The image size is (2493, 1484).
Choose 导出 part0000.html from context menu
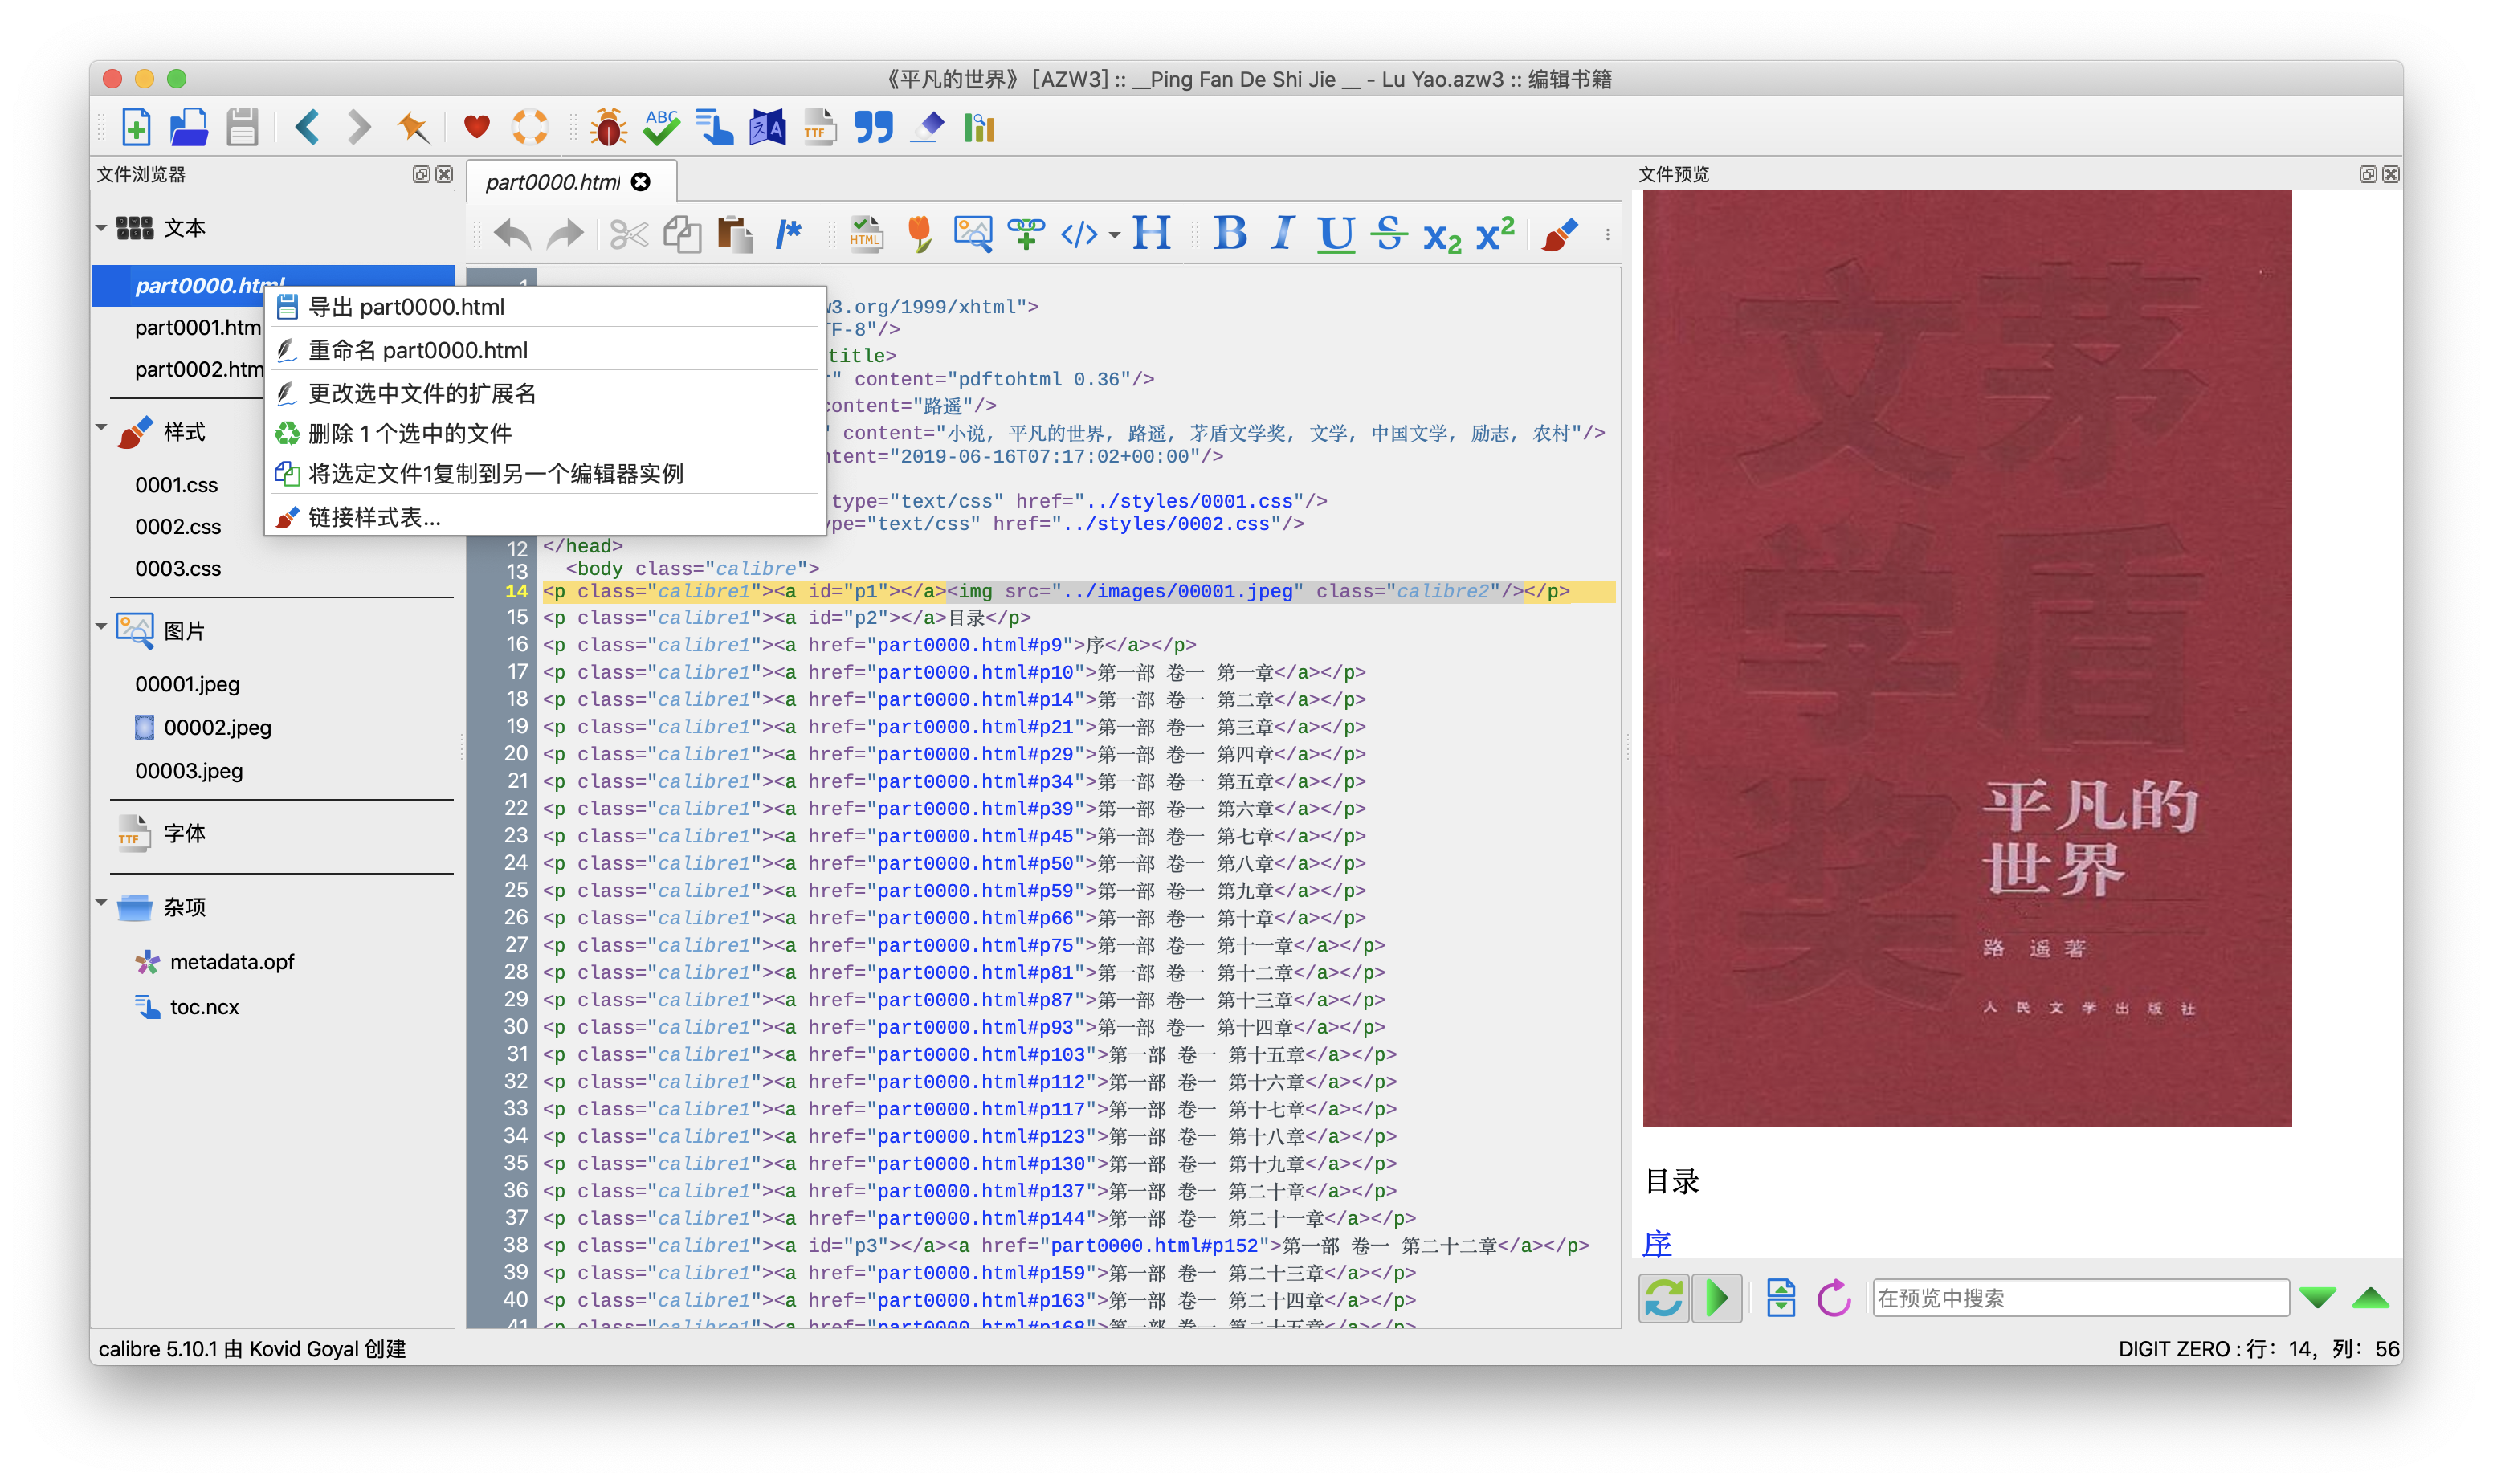click(x=544, y=307)
